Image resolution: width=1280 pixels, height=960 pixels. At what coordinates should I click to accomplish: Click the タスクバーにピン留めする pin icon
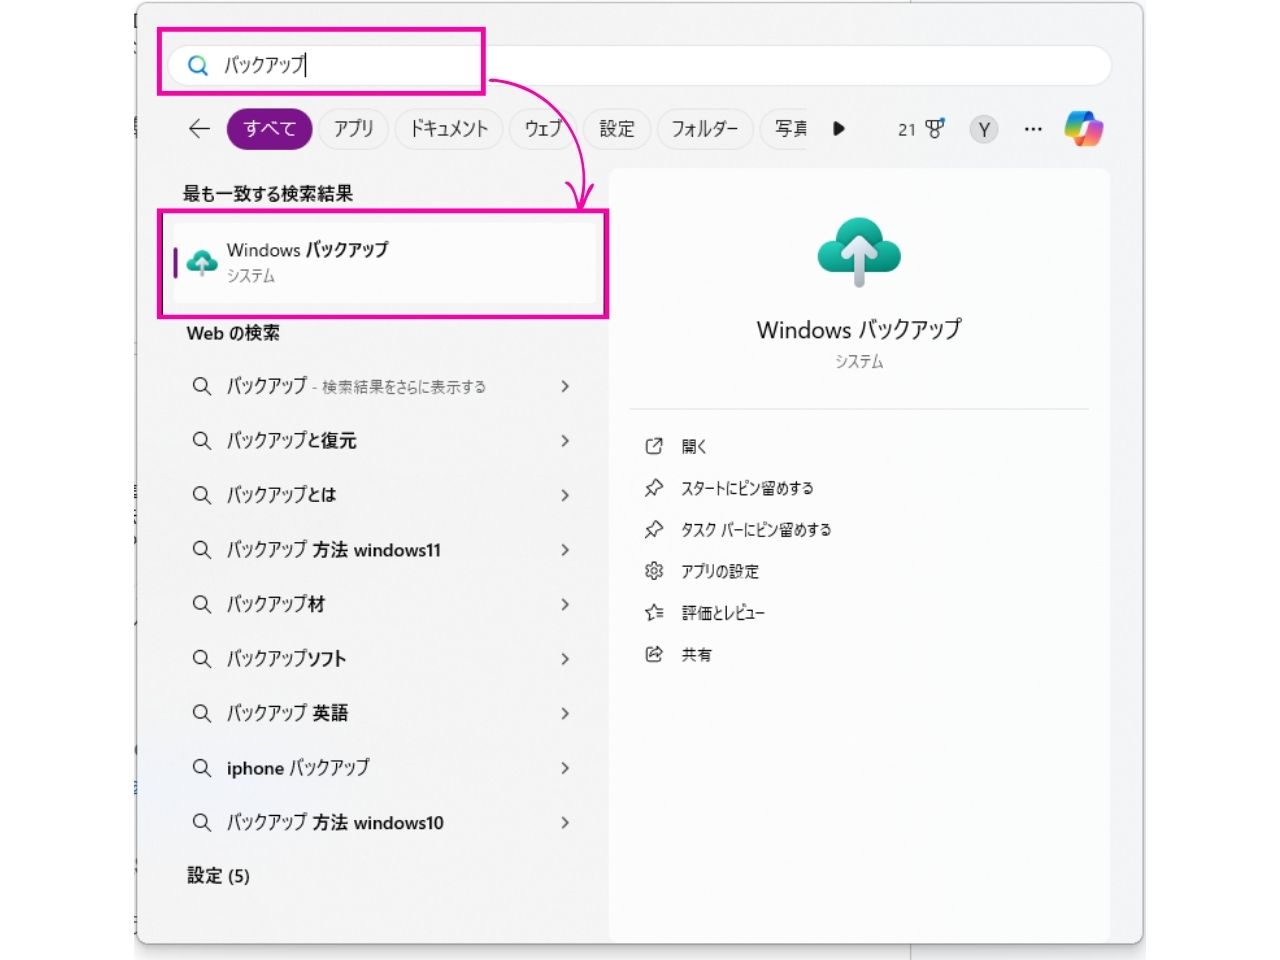pos(655,529)
